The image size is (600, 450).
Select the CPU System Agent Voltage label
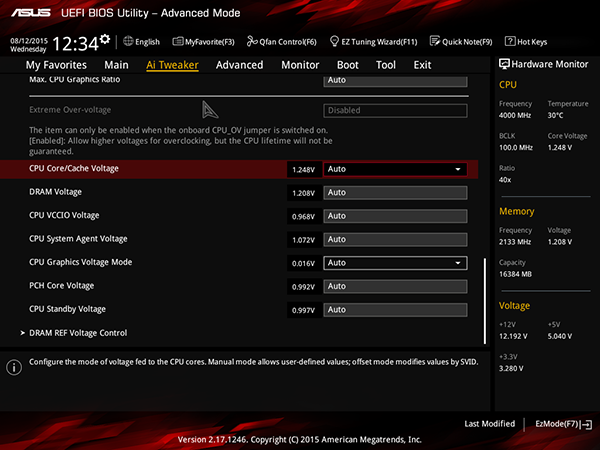click(78, 239)
